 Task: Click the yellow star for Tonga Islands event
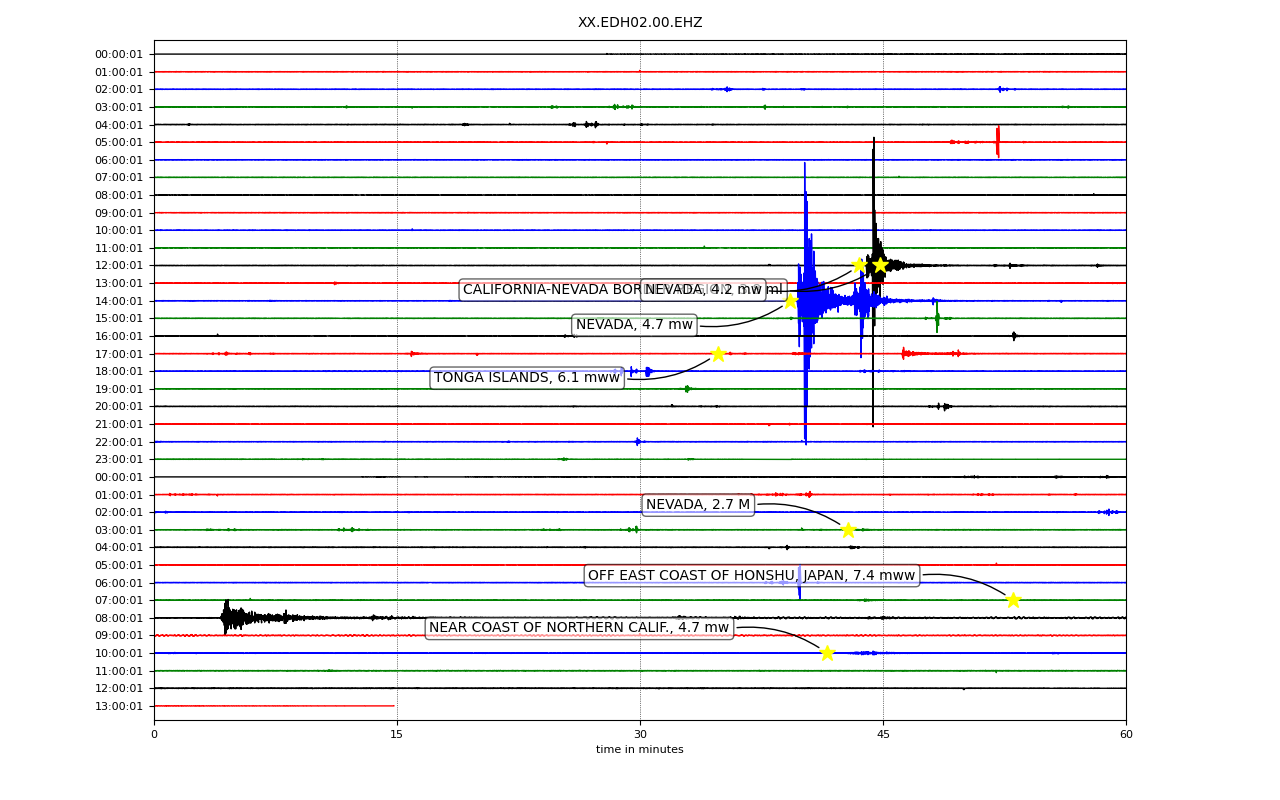point(718,354)
